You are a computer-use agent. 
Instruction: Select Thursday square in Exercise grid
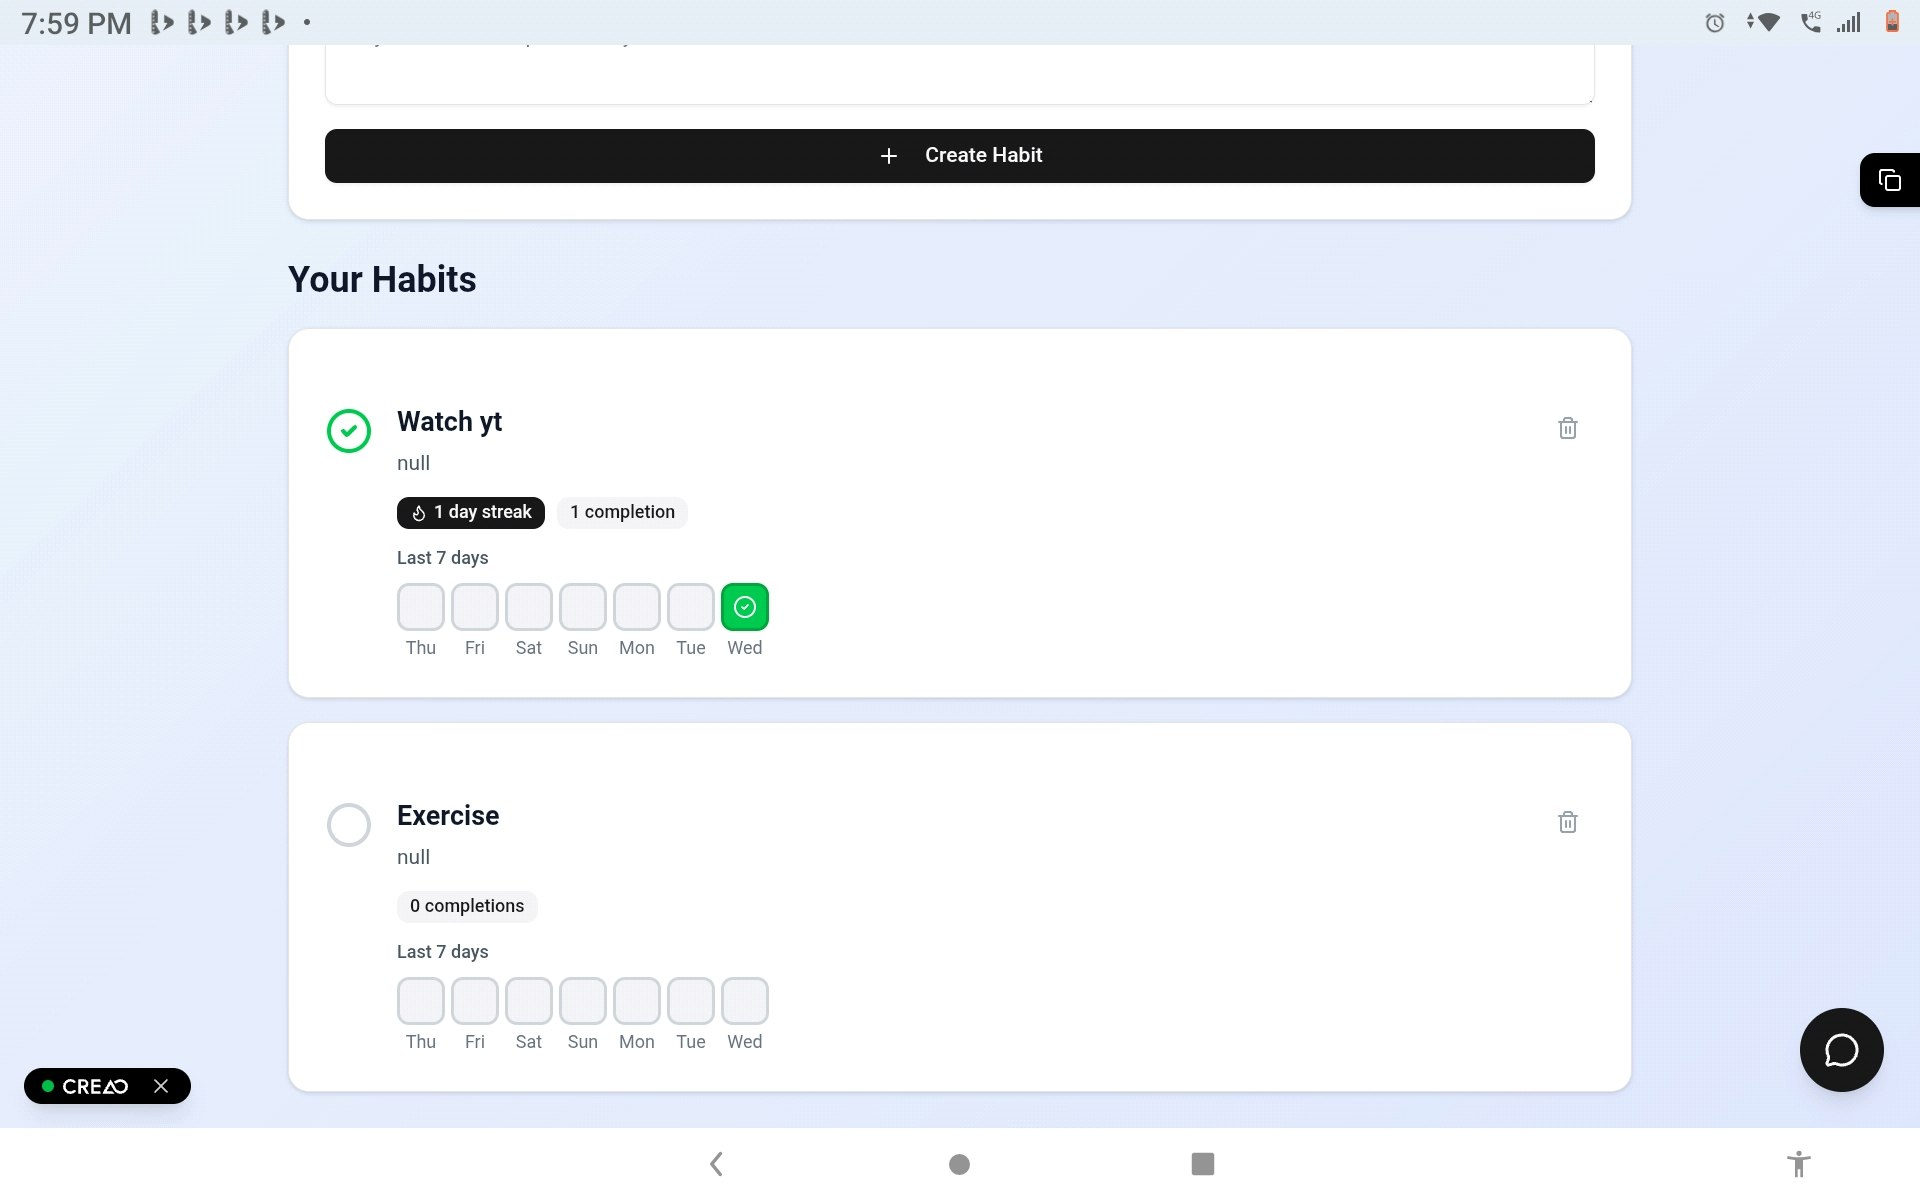tap(420, 1000)
